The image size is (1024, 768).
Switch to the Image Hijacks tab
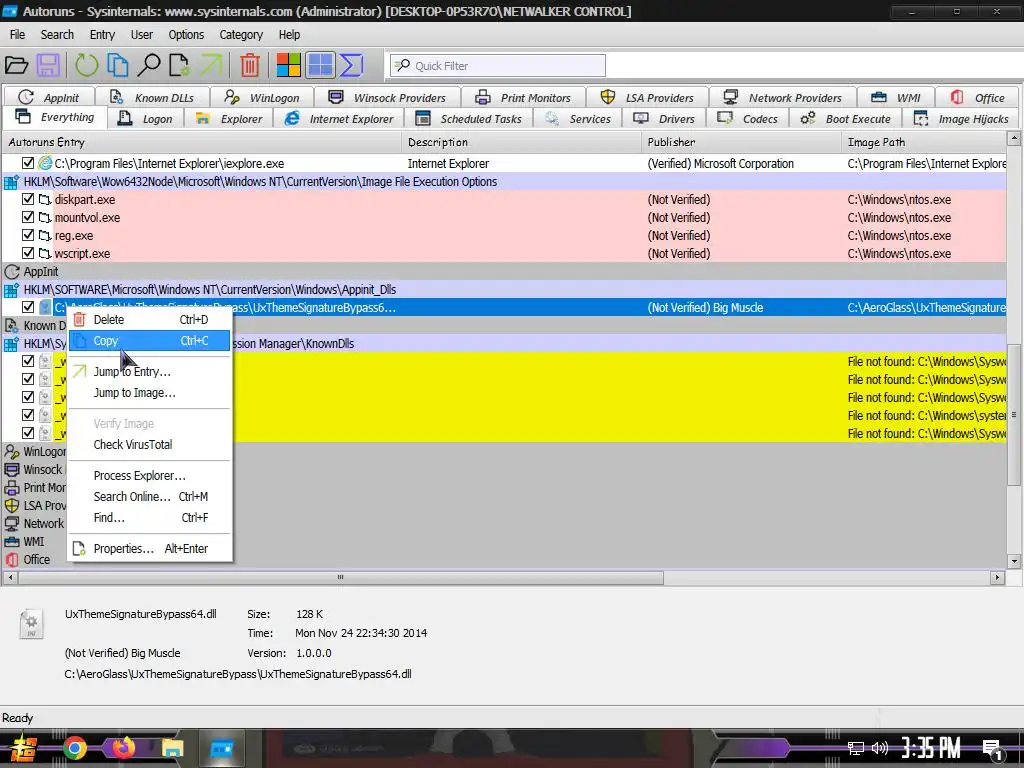pyautogui.click(x=961, y=119)
